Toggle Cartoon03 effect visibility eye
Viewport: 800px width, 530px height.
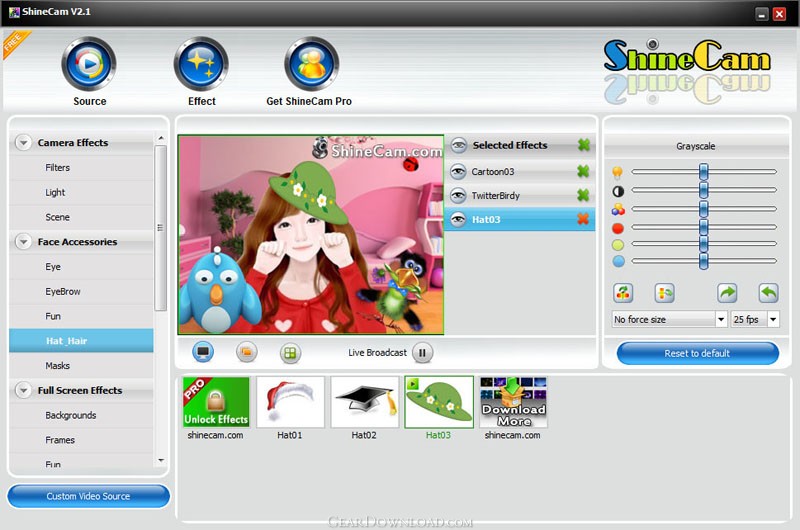coord(458,171)
